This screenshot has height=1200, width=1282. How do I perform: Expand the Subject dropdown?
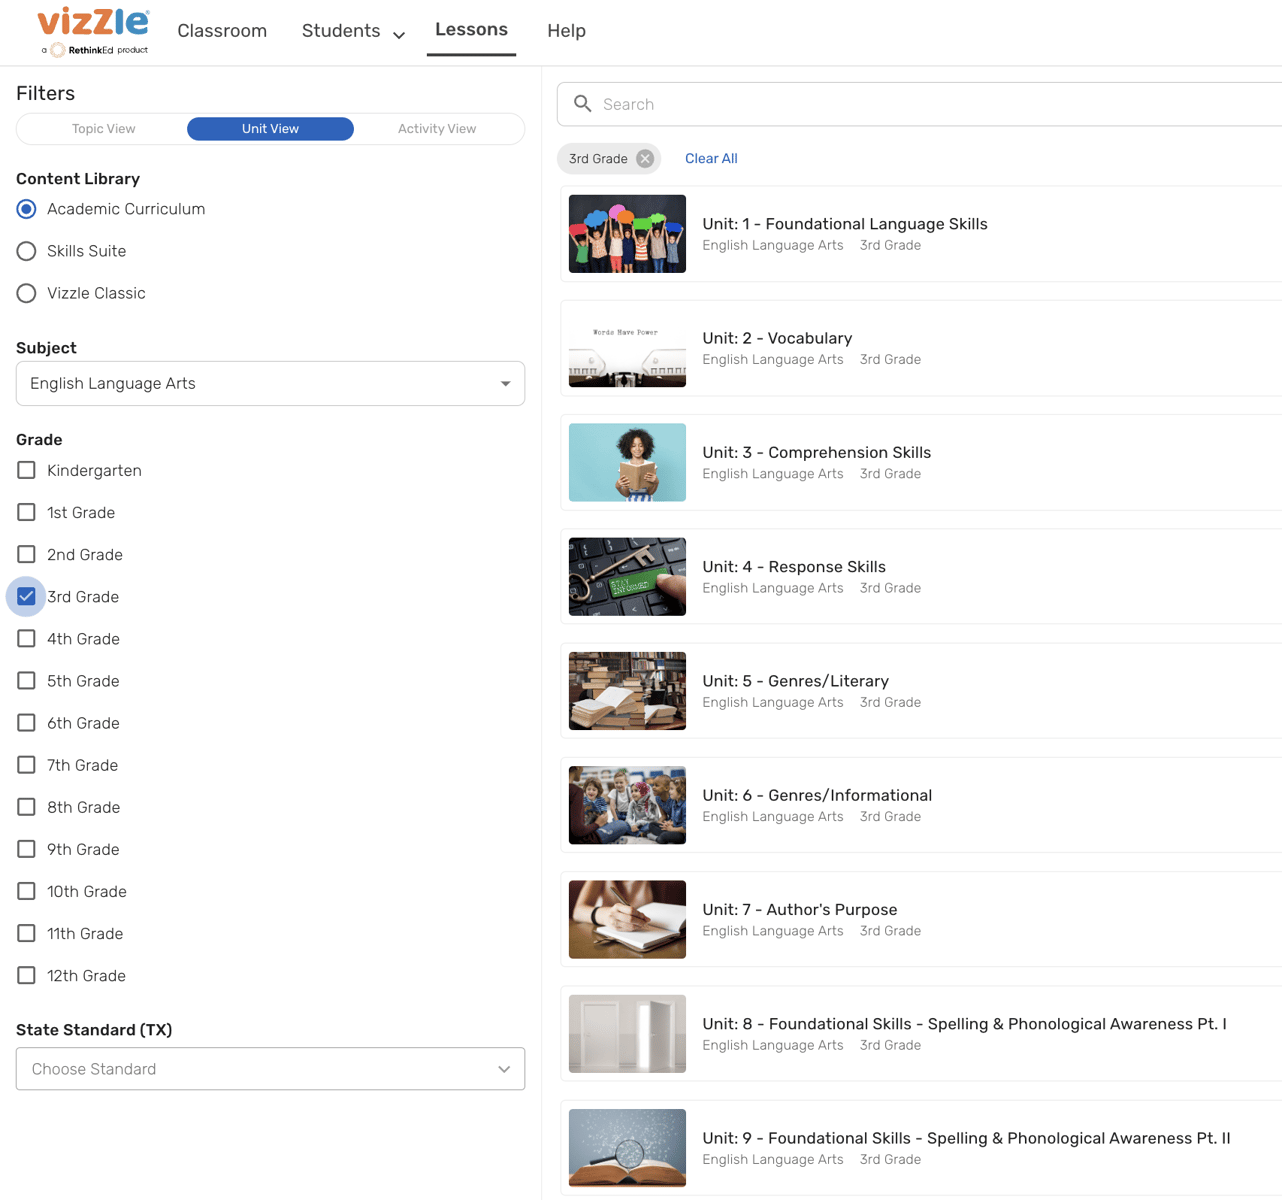tap(270, 384)
